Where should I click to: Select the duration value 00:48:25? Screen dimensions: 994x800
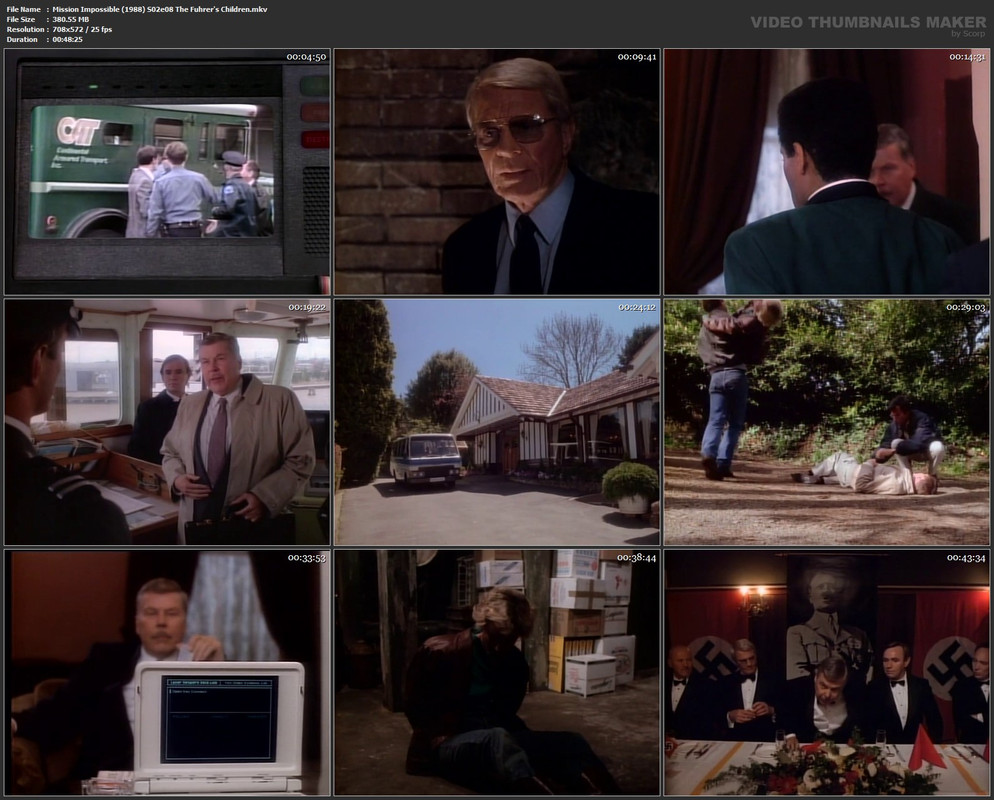68,39
